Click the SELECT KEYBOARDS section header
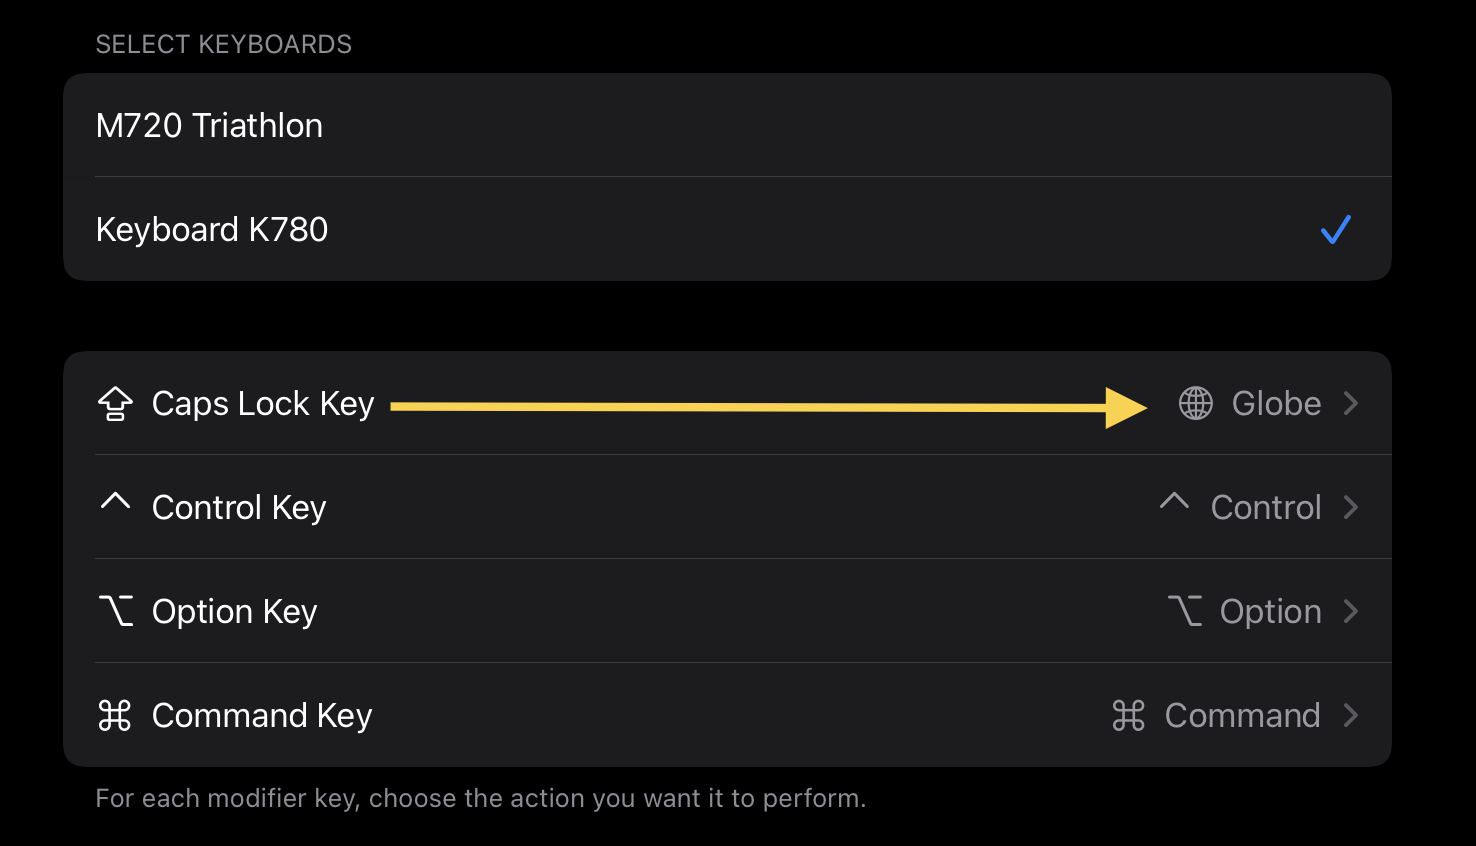This screenshot has width=1476, height=846. 223,44
